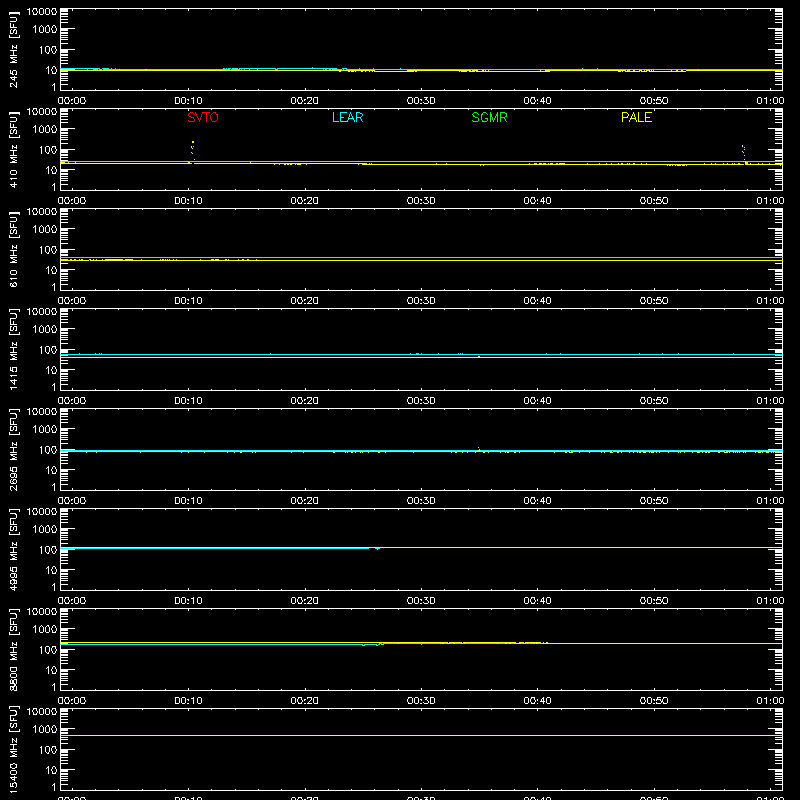This screenshot has height=800, width=800.
Task: Click the 10 y-axis label of 610 MHz panel
Action: 51,270
